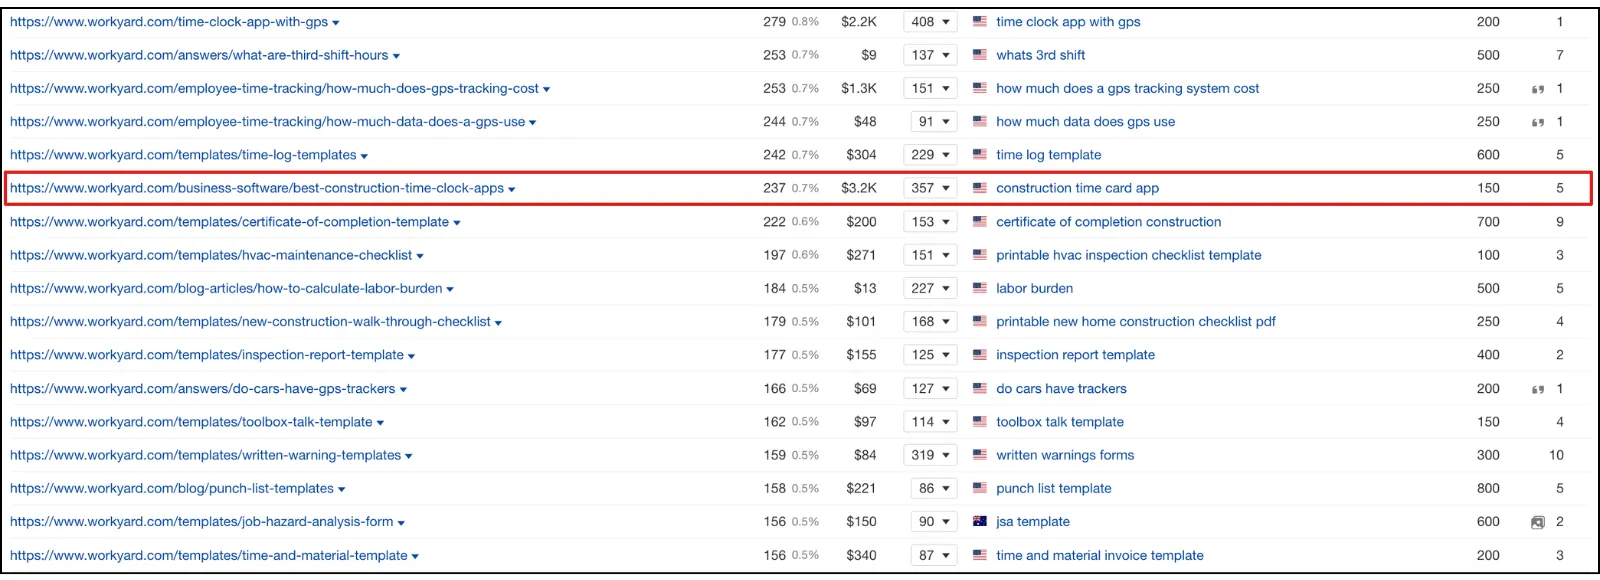Viewport: 1600px width, 580px height.
Task: Click featured snippet icon for gps tracking system cost
Action: (1538, 89)
